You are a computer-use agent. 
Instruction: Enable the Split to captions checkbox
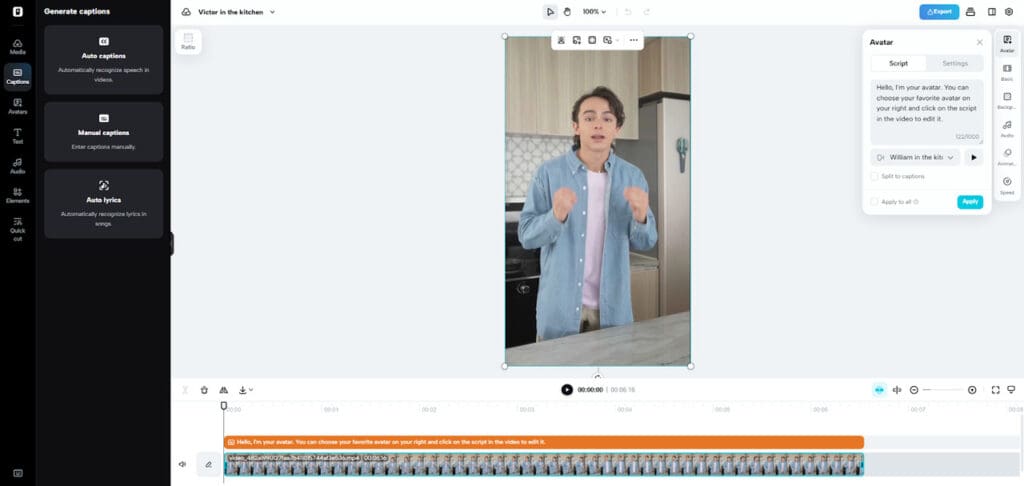coord(874,176)
